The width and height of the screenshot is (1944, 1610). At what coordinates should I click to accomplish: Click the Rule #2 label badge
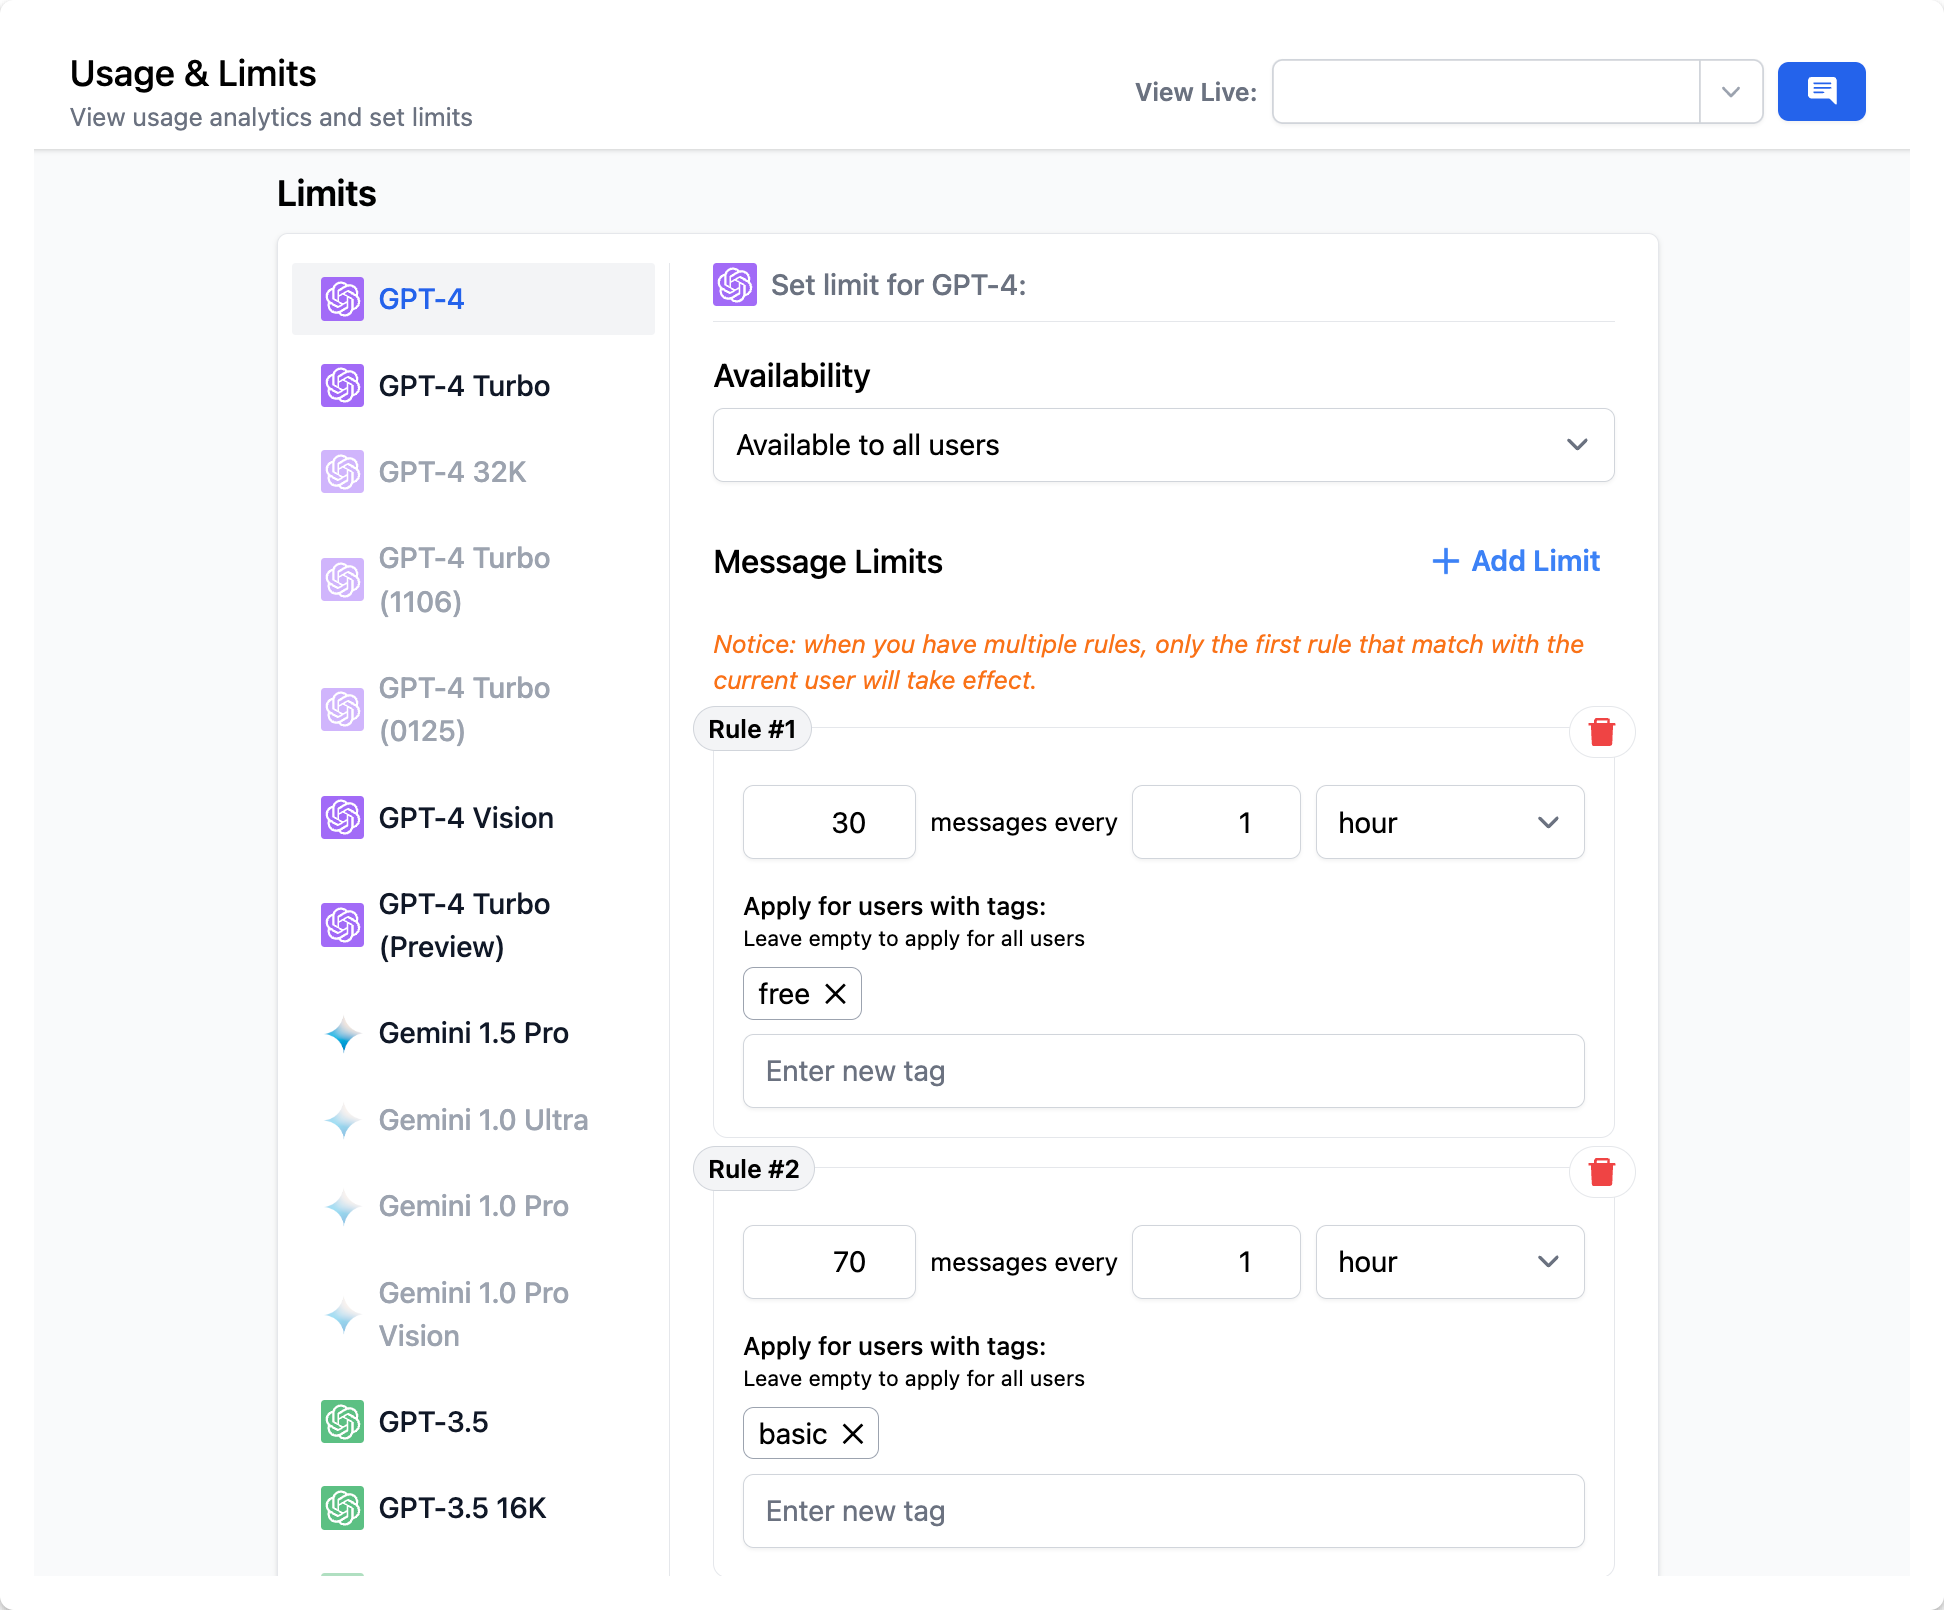754,1169
